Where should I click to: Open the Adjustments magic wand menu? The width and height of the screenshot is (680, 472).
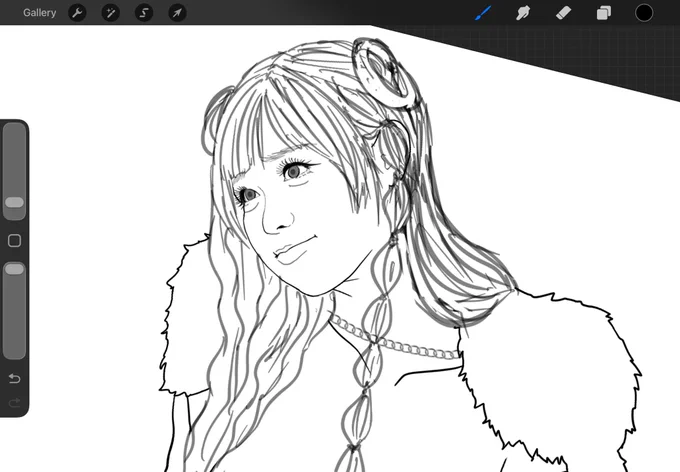pos(111,13)
